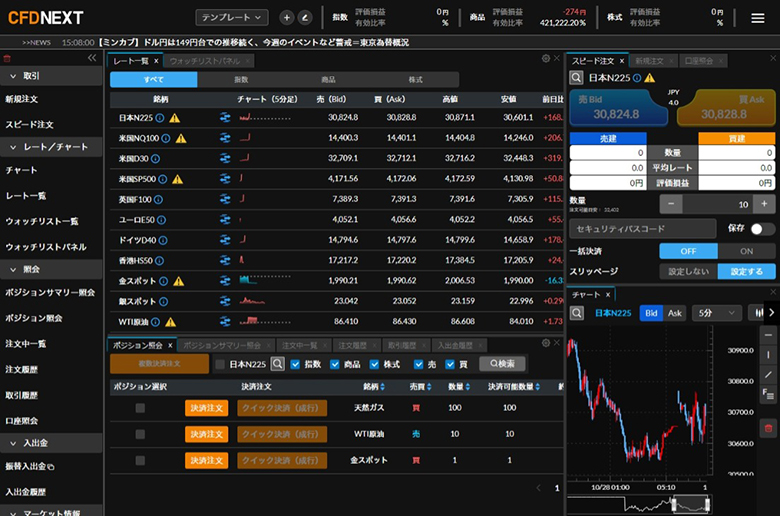This screenshot has width=780, height=516.
Task: Open the 5分 chart timeframe dropdown
Action: [716, 313]
